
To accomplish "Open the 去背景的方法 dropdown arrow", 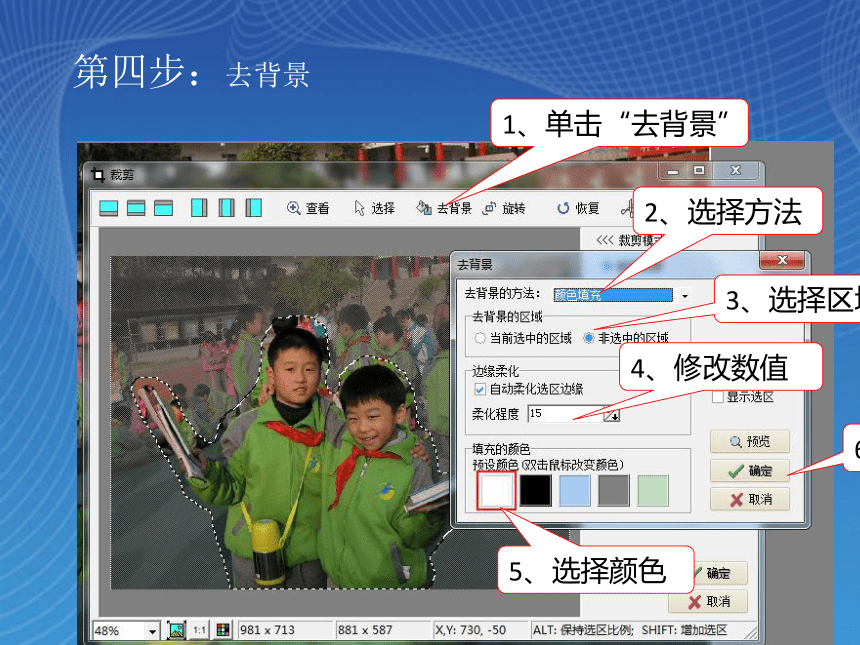I will [684, 296].
